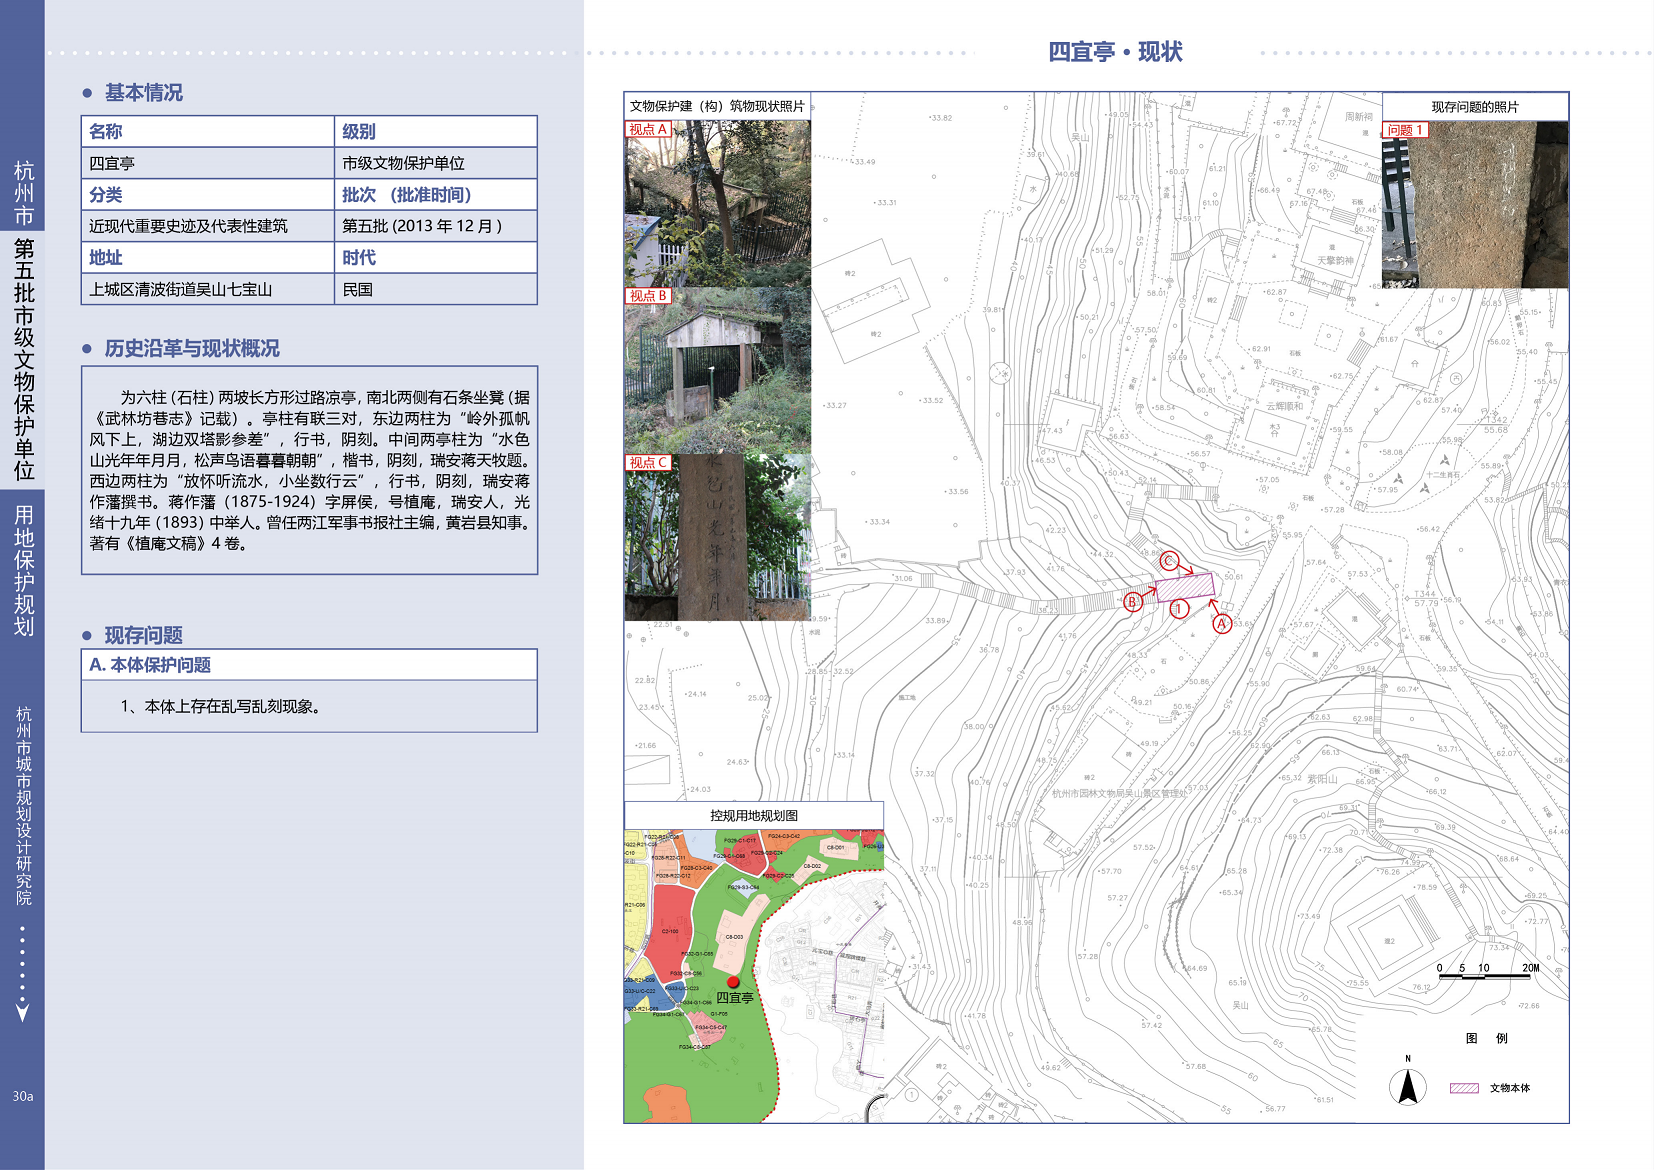
Task: Click the north arrow compass symbol
Action: [x=1407, y=1086]
